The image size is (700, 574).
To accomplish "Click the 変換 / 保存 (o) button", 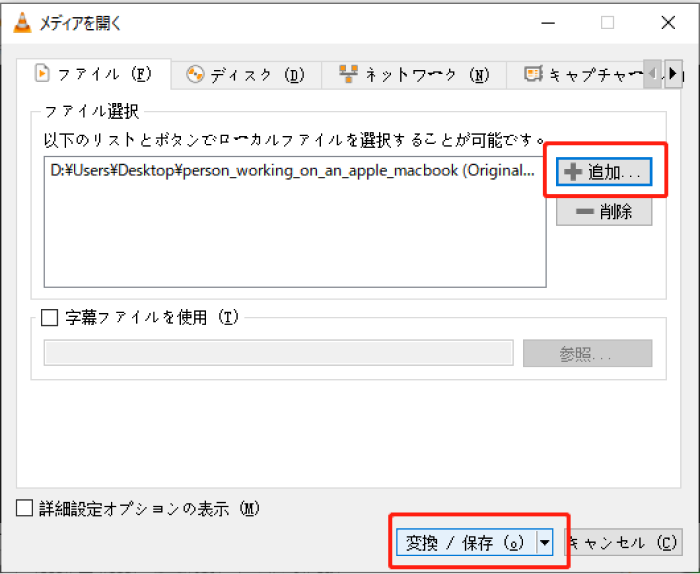I will (466, 543).
